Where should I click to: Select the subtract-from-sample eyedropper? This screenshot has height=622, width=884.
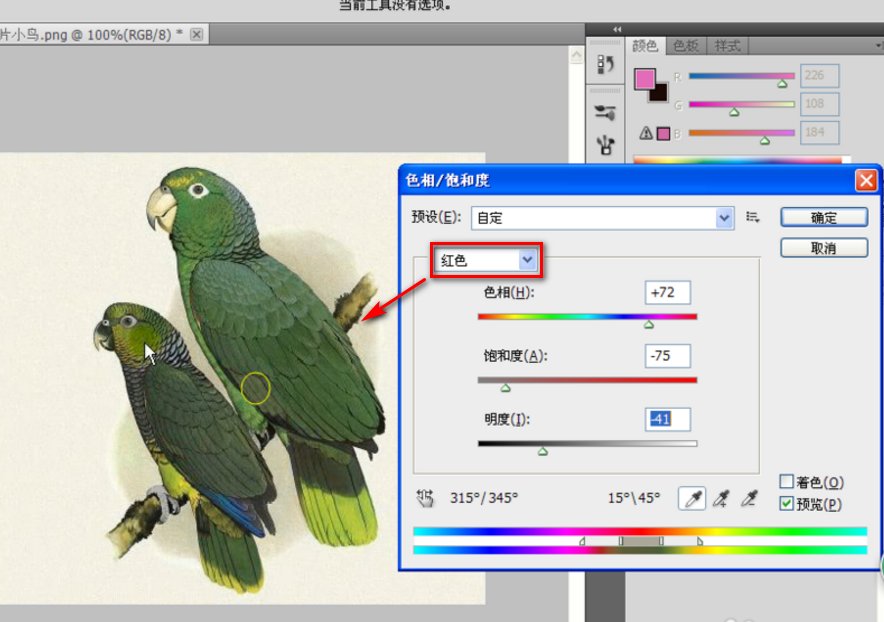748,499
